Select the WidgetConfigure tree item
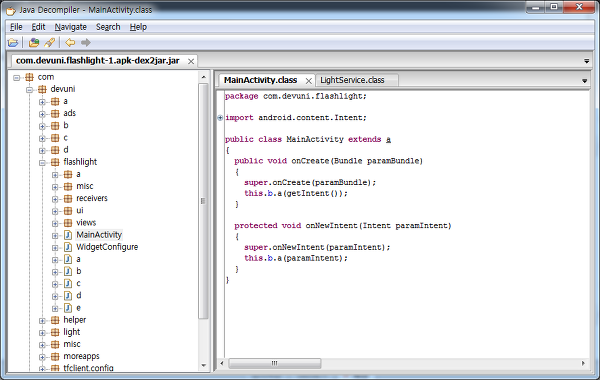 (x=107, y=247)
